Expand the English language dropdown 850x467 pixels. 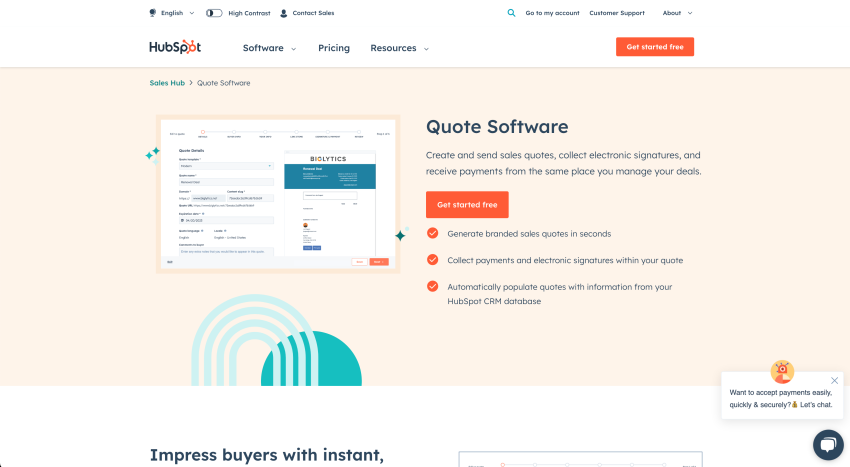click(x=178, y=13)
